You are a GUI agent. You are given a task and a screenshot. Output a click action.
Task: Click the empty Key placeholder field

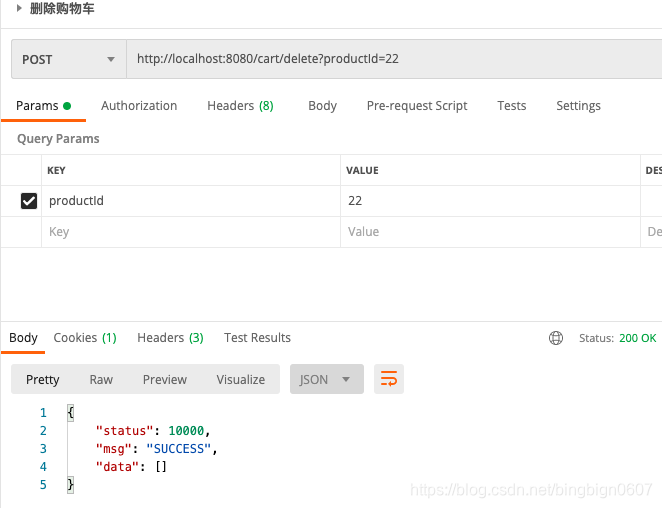191,232
